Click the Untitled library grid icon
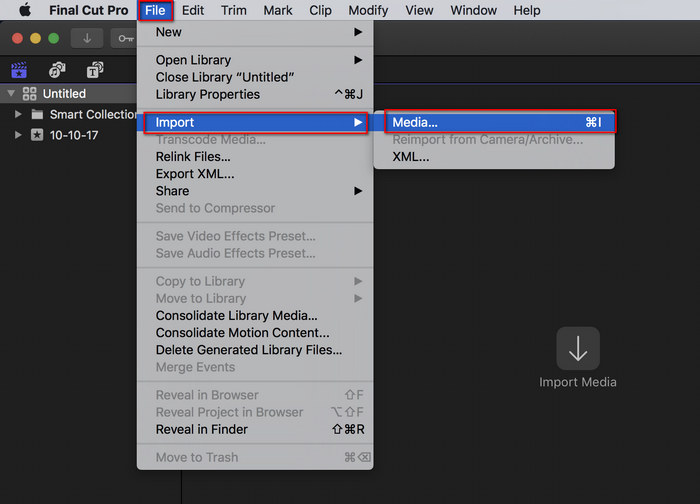700x504 pixels. 29,94
